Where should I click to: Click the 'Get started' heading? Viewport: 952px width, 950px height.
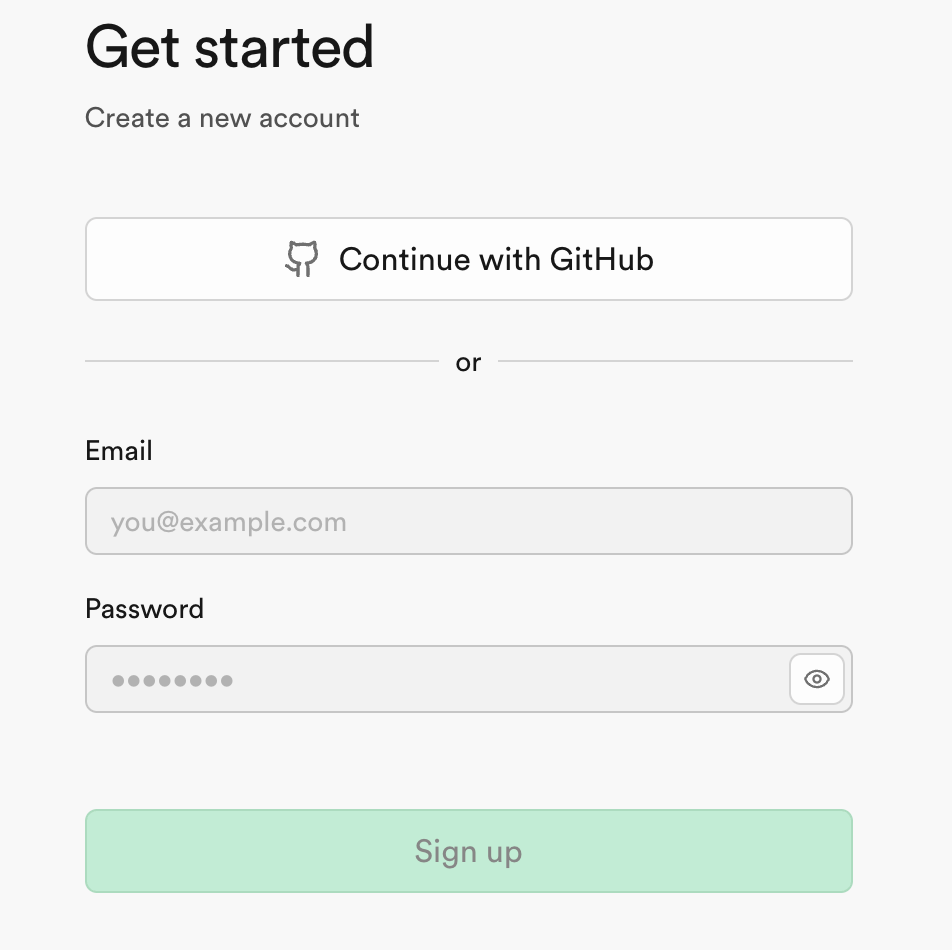click(x=229, y=48)
